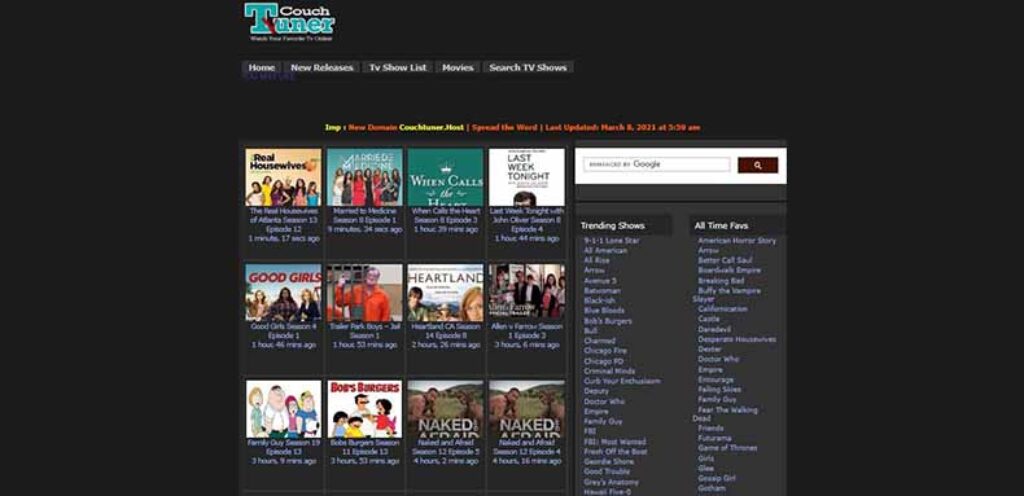Click the Google custom search field

pos(656,164)
